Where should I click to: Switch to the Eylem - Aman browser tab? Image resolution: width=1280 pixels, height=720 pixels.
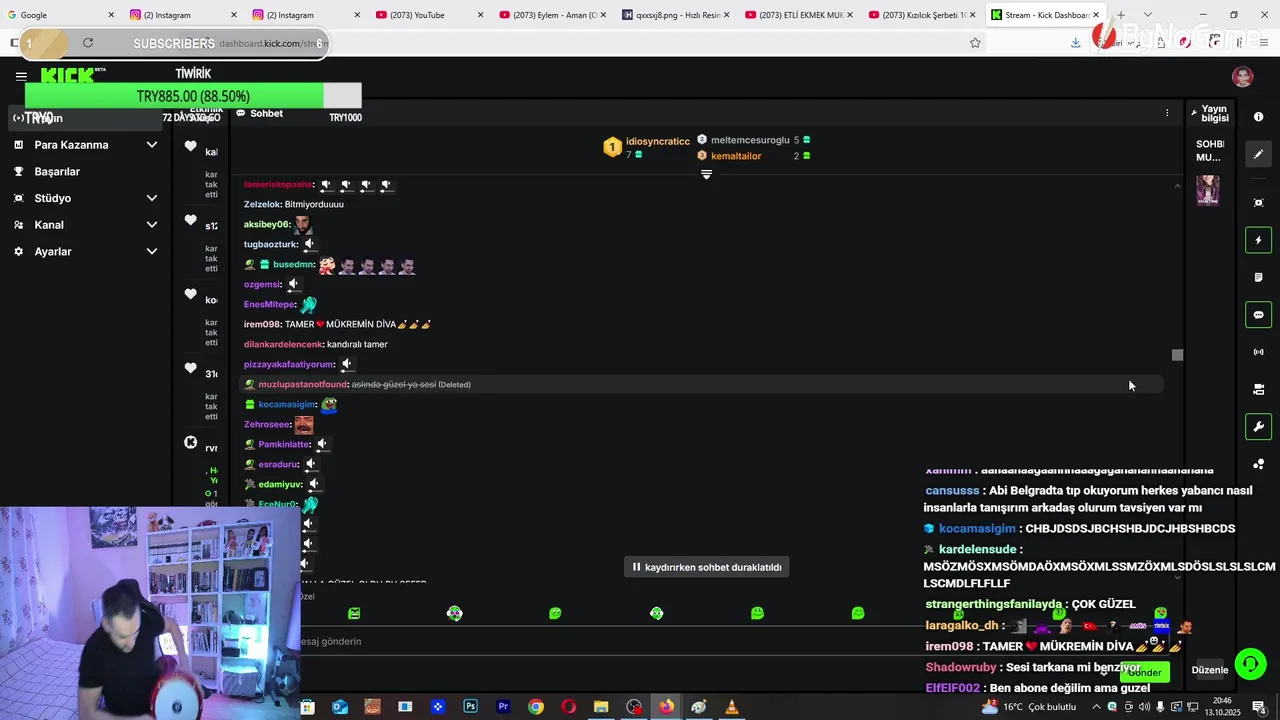click(x=550, y=15)
